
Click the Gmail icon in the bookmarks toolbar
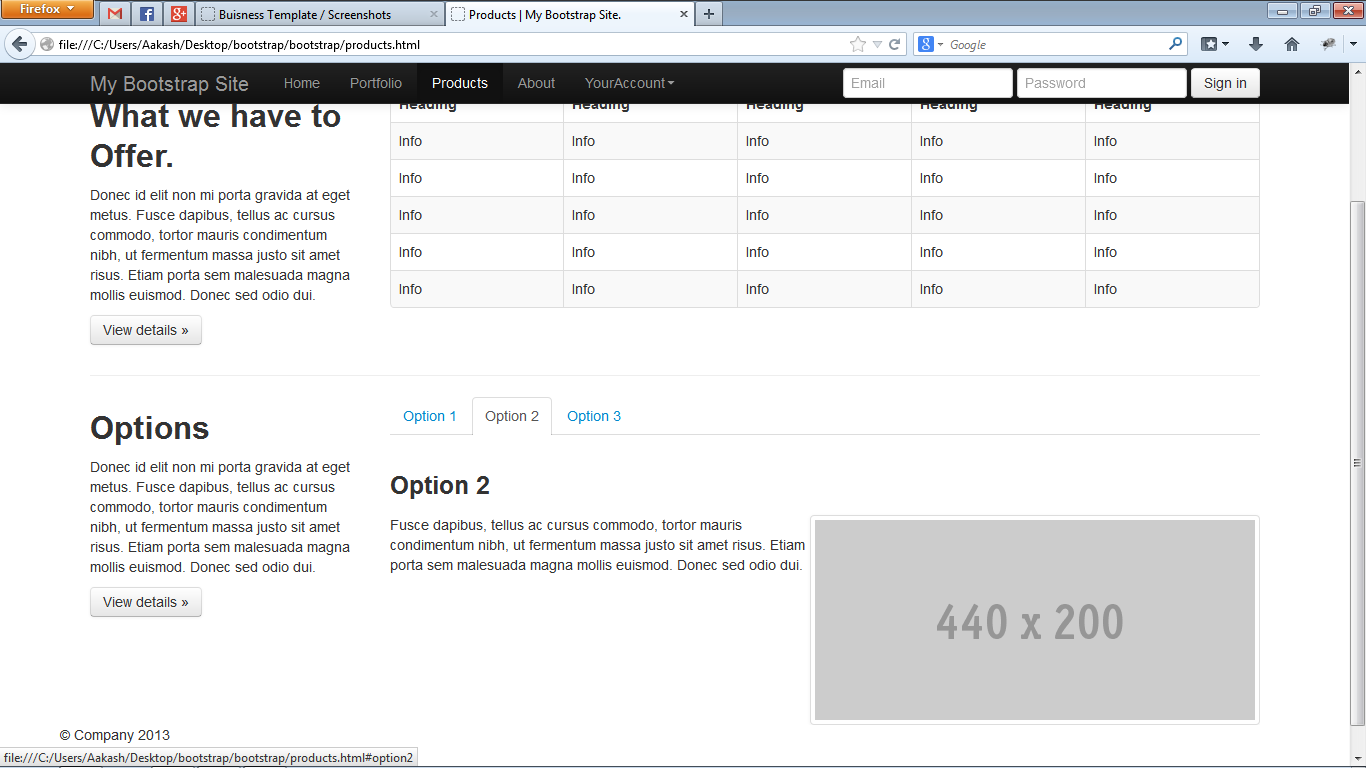(115, 14)
